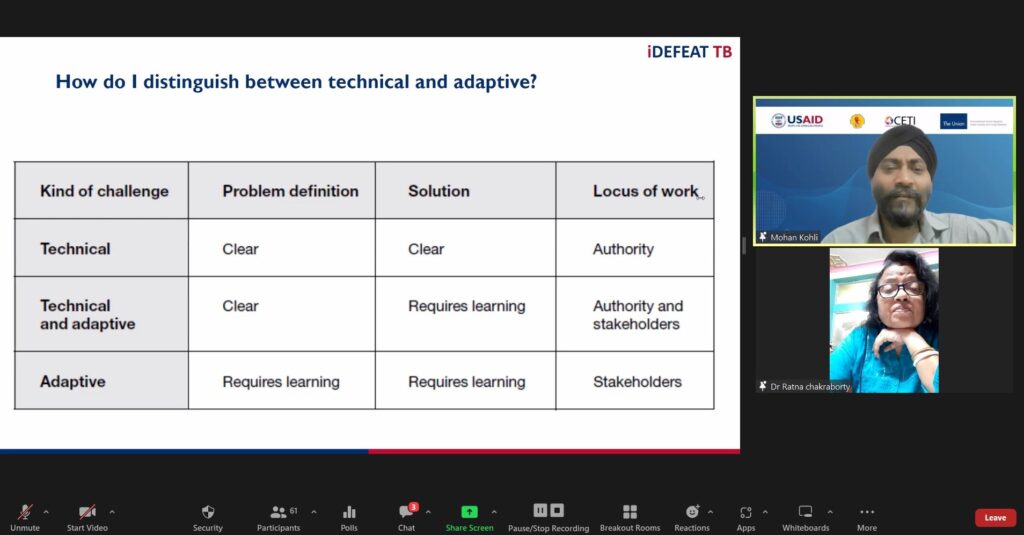Click the green Share Screen icon
Screen dimensions: 1024x535
(469, 511)
